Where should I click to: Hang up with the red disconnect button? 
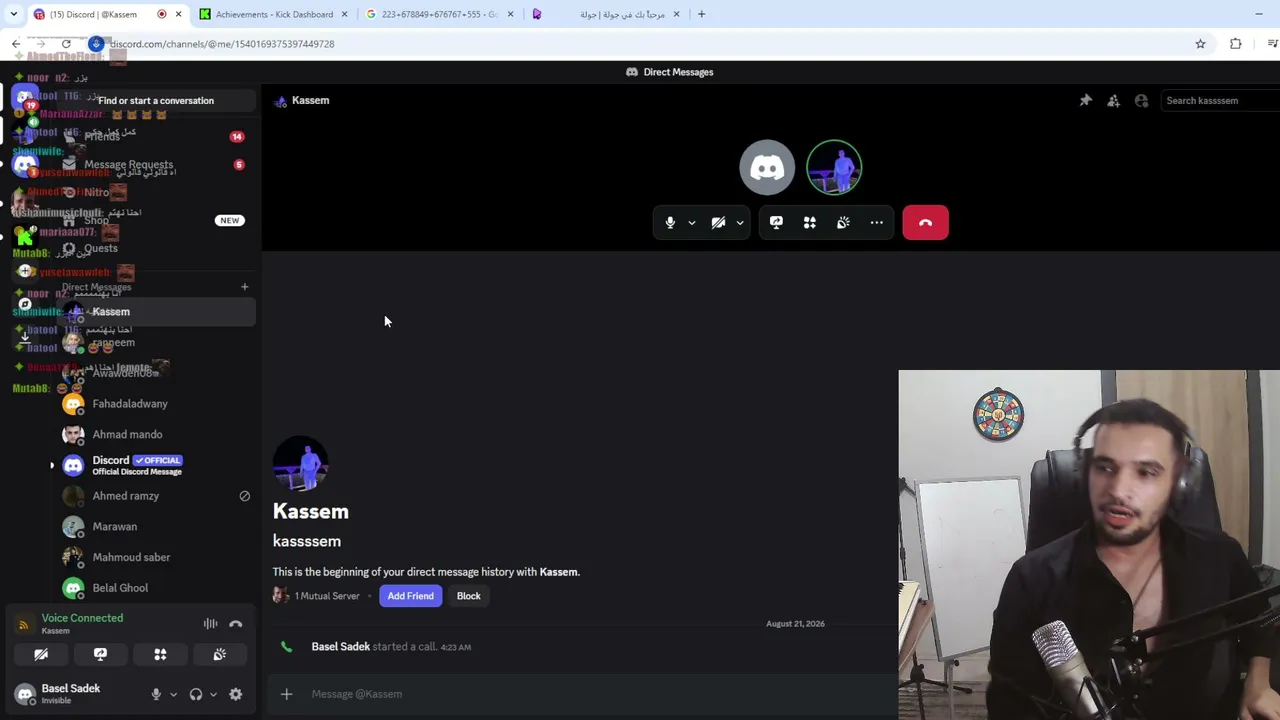(x=925, y=222)
